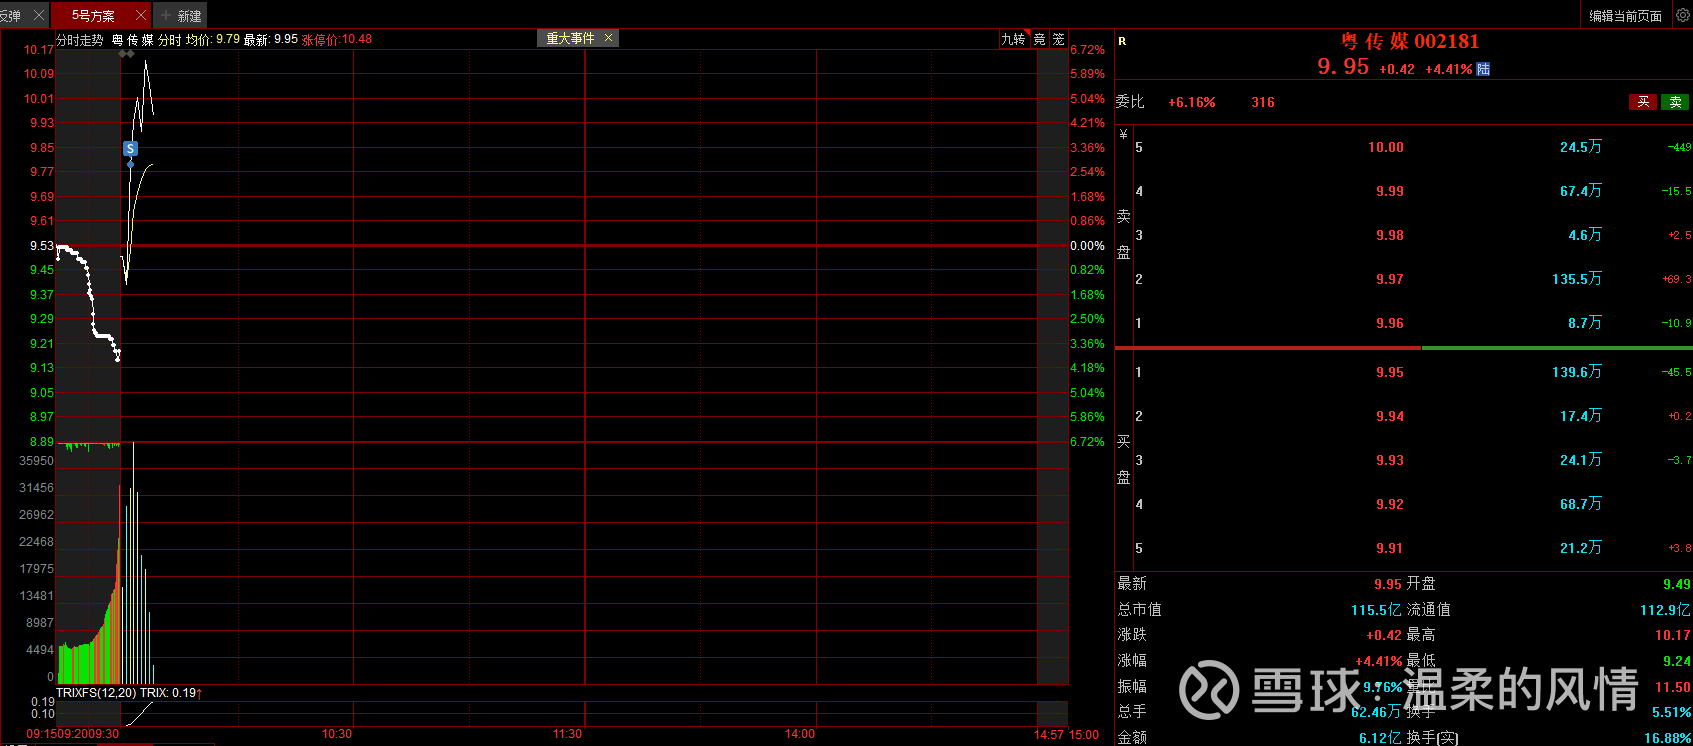Click the red 买 buy button
The height and width of the screenshot is (746, 1693).
pyautogui.click(x=1643, y=102)
